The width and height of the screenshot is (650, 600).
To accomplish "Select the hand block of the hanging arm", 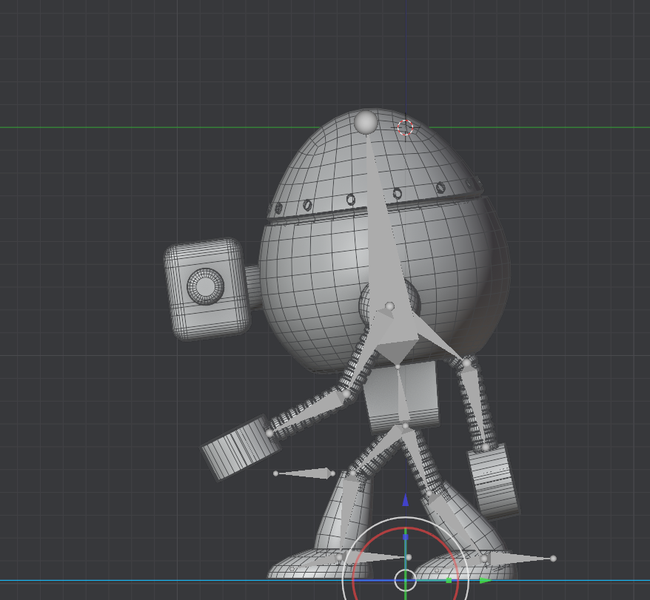I will coord(493,479).
